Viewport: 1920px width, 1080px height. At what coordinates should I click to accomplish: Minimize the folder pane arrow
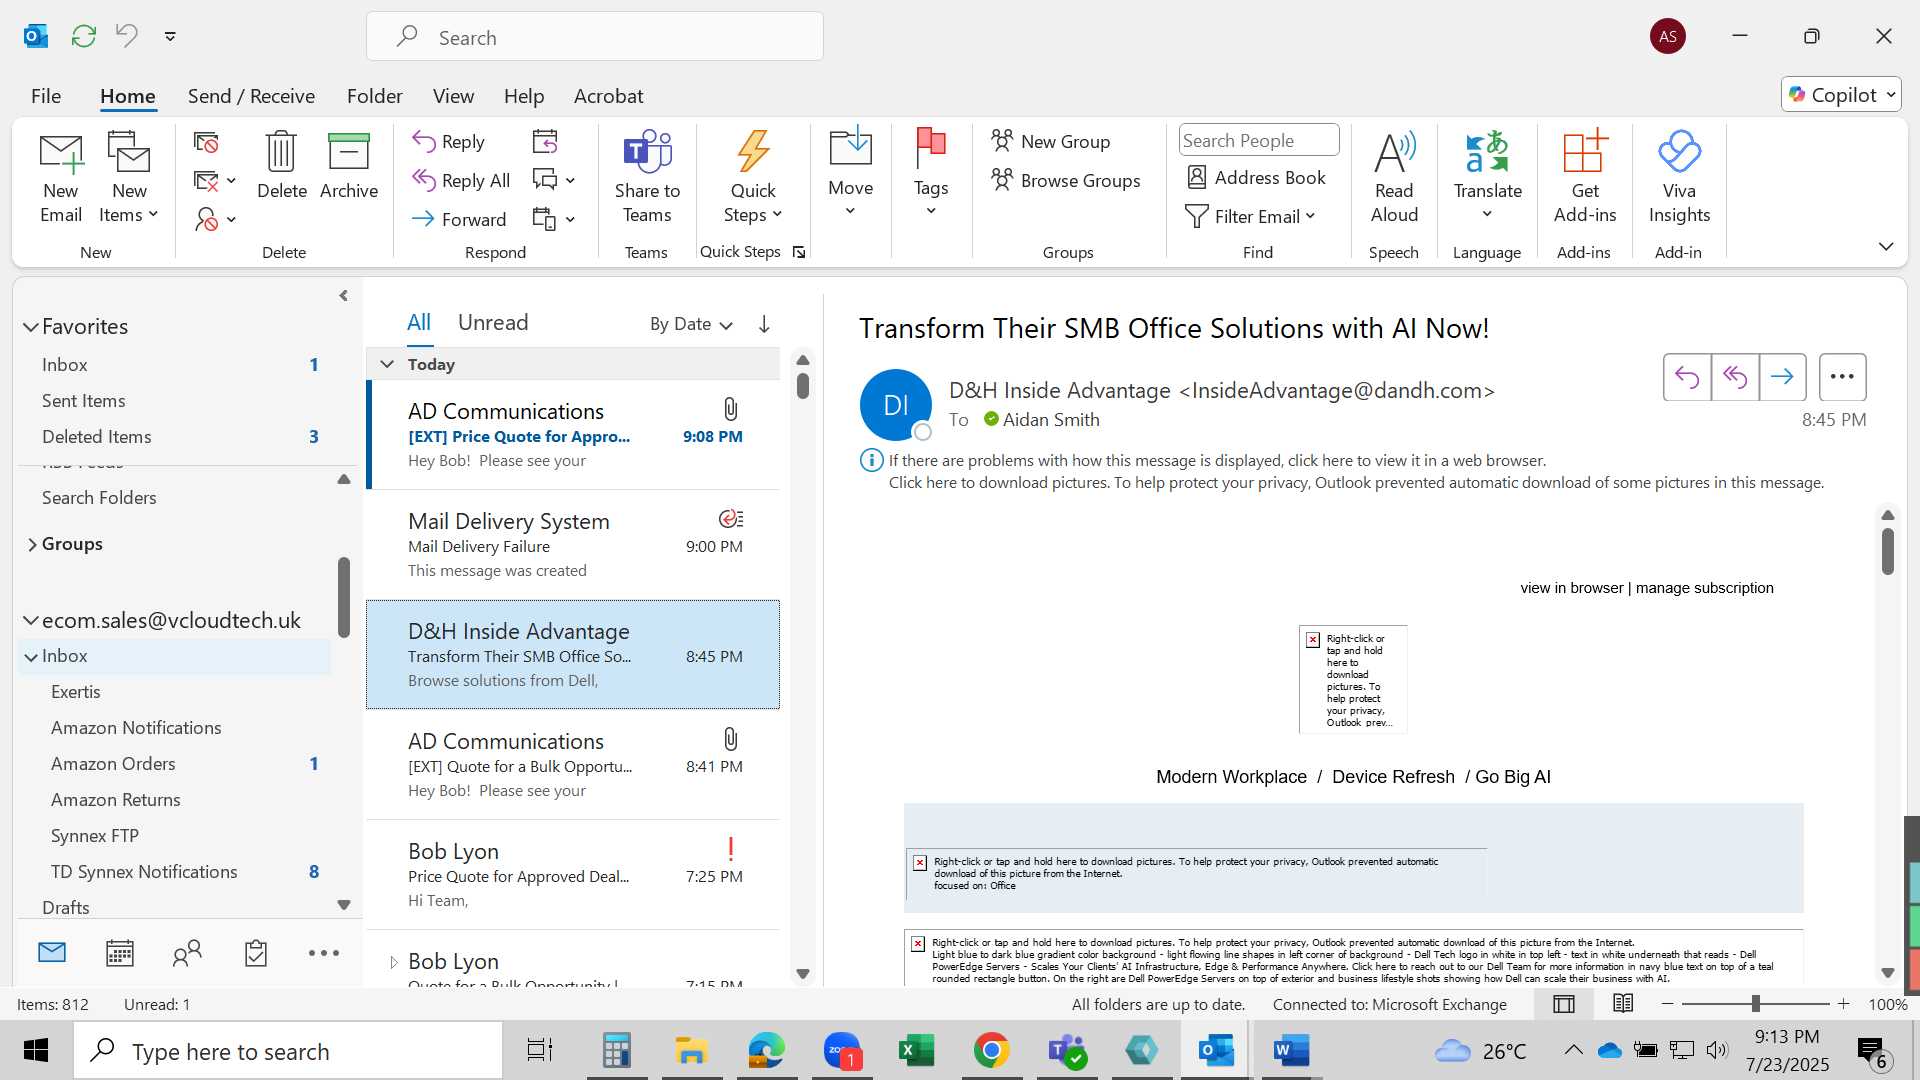click(344, 296)
